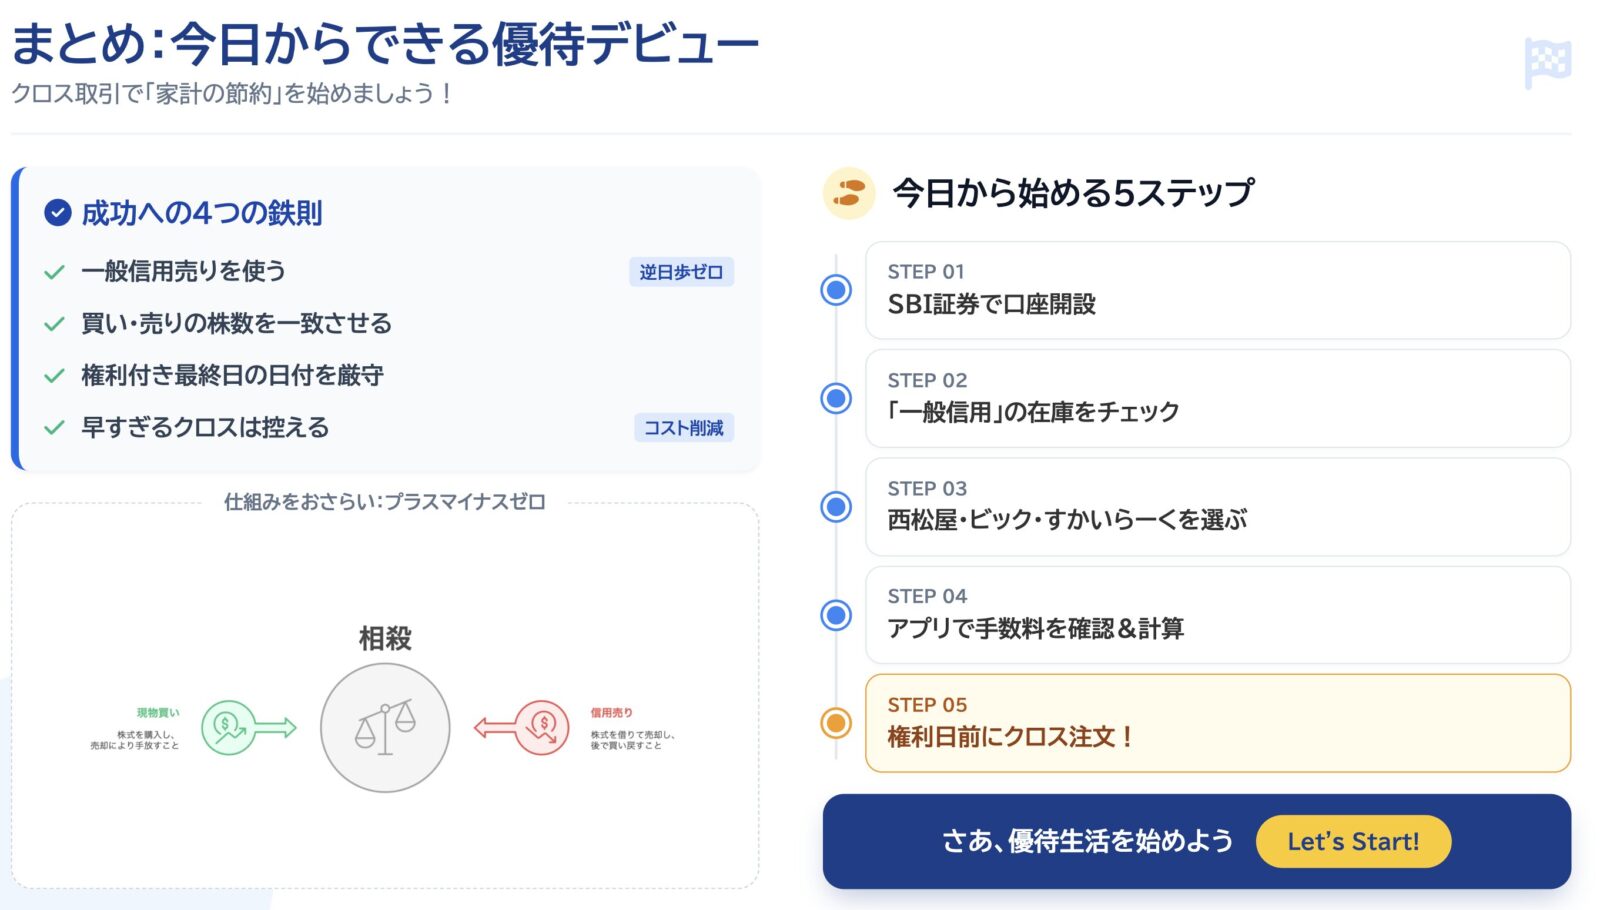Click the STEP 01 SBI証券で口座開設 card

tap(1217, 290)
